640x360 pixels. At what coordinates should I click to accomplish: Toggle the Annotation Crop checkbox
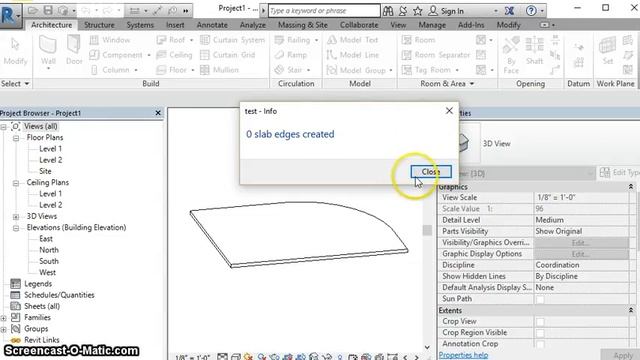[x=540, y=344]
